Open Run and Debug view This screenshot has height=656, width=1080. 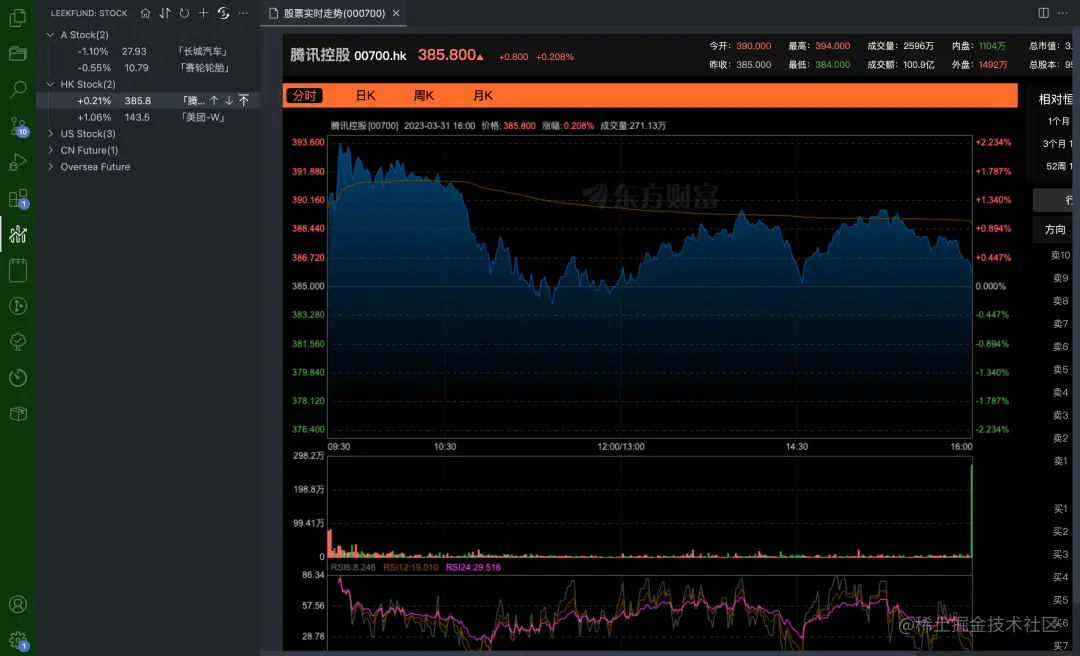pyautogui.click(x=18, y=162)
